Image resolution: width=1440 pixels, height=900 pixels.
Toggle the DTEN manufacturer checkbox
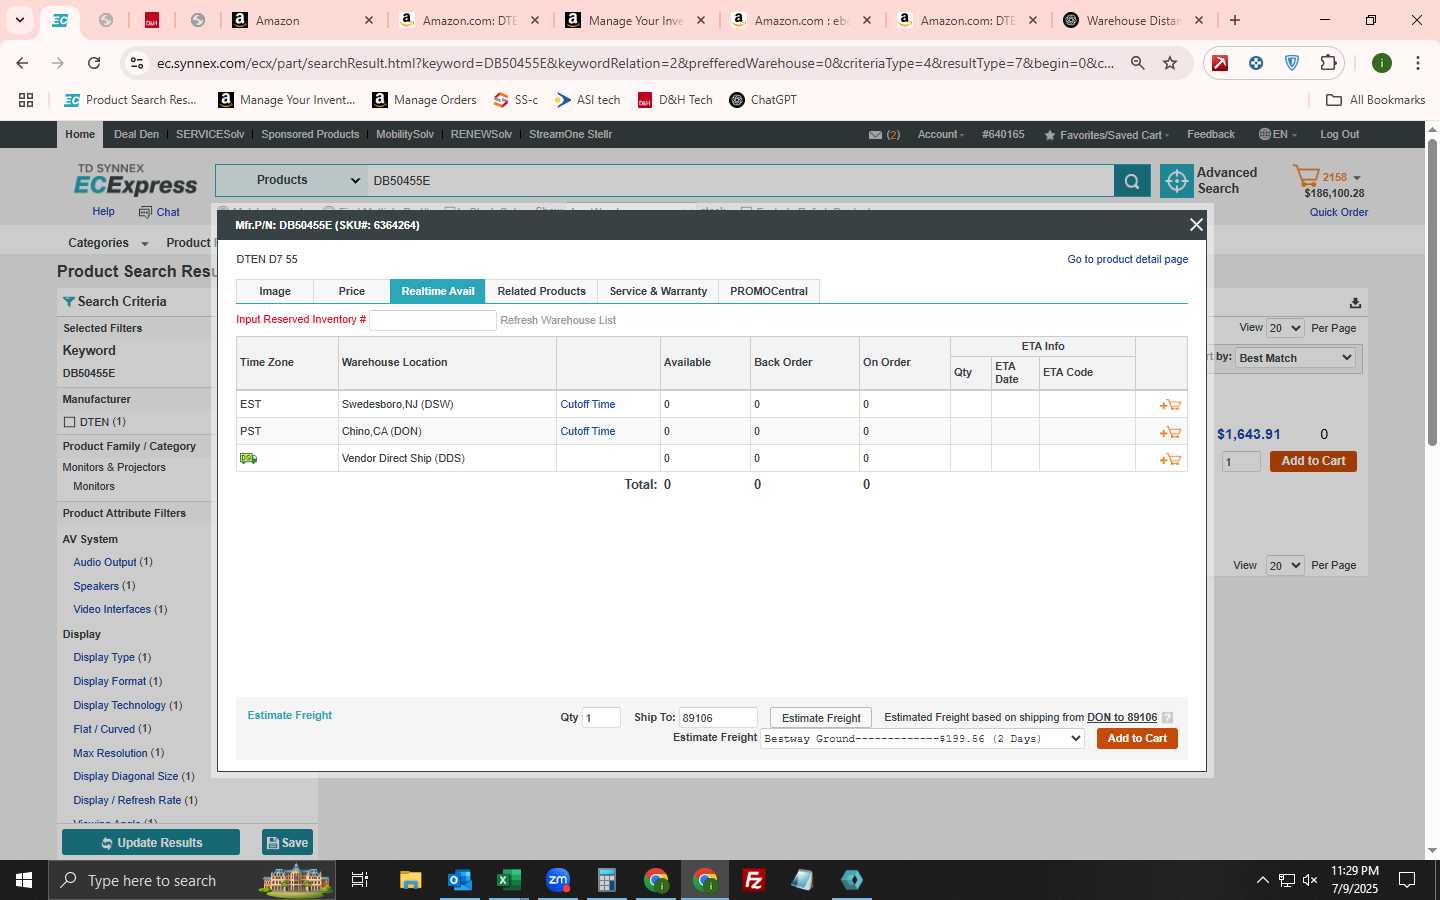coord(70,422)
